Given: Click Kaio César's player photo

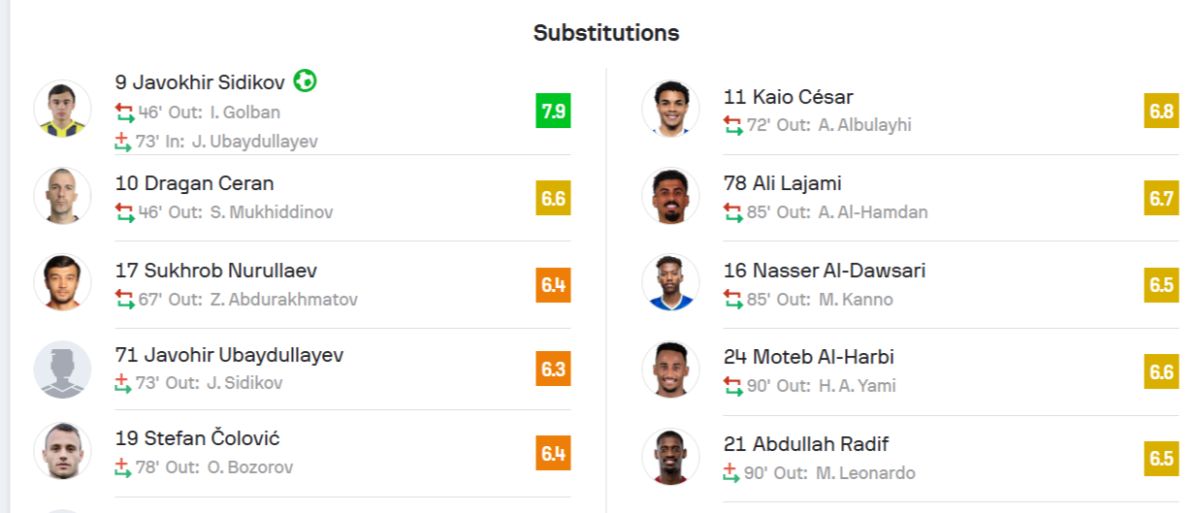Looking at the screenshot, I should [x=670, y=109].
